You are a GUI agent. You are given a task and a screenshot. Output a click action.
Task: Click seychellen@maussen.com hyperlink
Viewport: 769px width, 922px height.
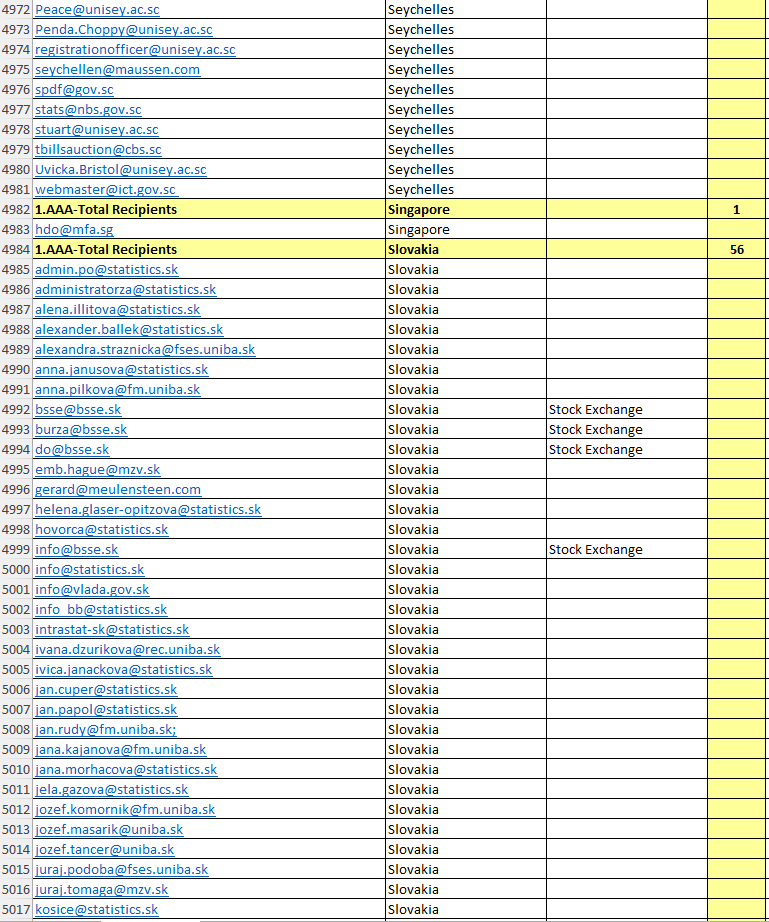[118, 69]
